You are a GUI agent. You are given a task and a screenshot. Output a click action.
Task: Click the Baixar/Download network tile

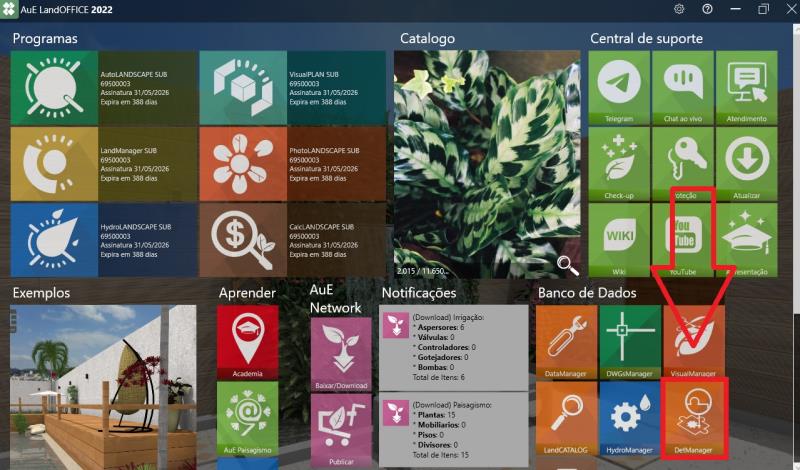pyautogui.click(x=341, y=354)
